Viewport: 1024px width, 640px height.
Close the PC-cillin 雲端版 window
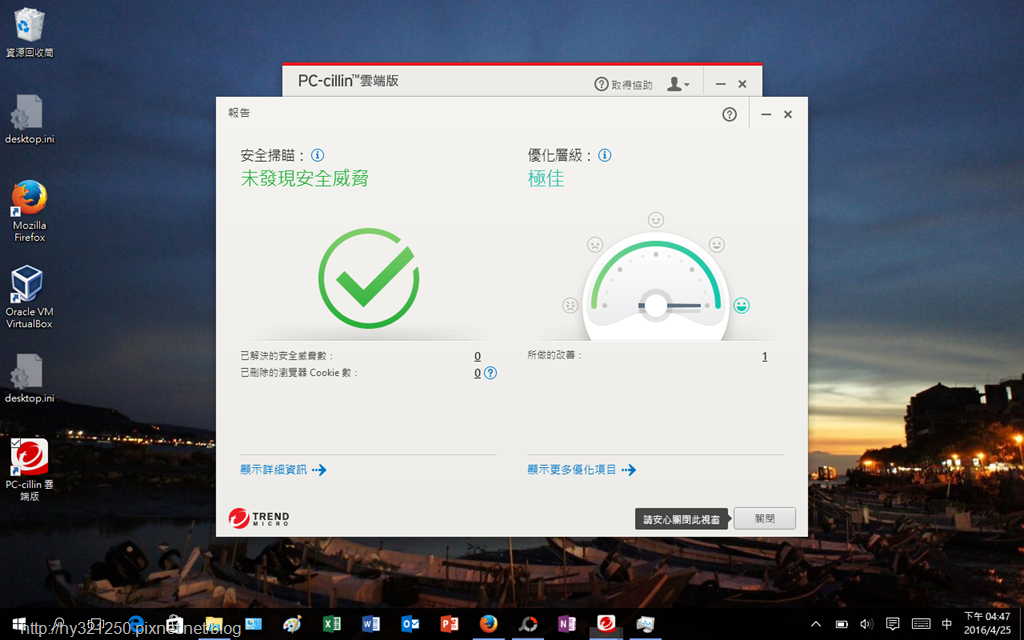coord(743,84)
